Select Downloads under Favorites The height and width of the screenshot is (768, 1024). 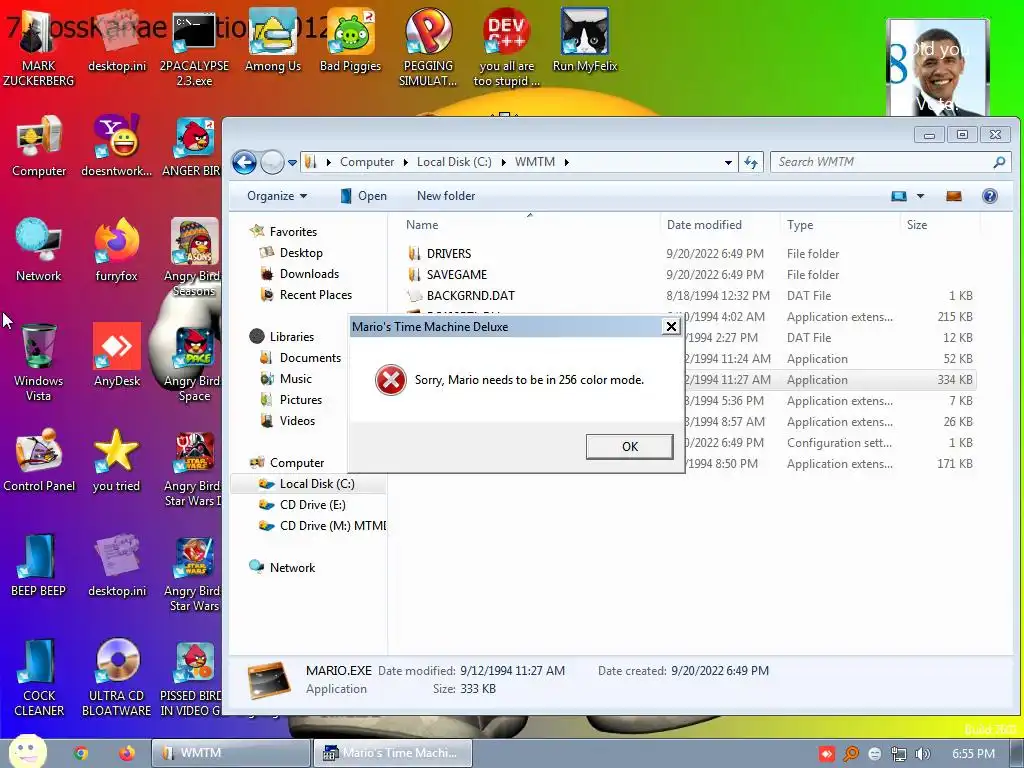tap(309, 274)
